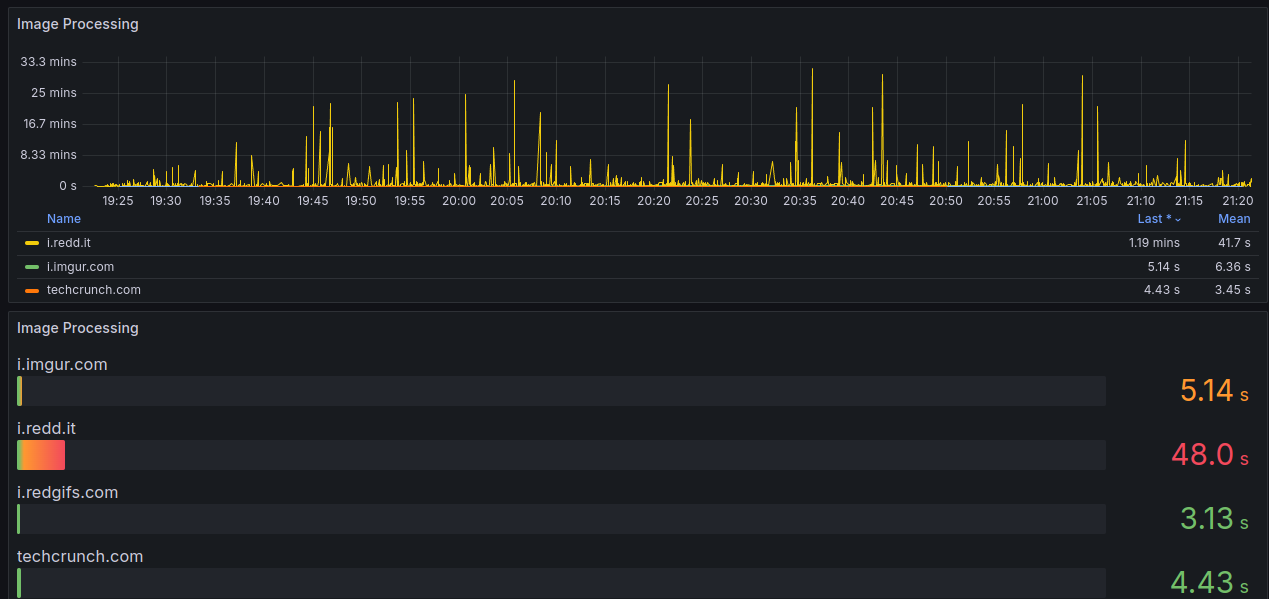Select the 1.19 mins last value
This screenshot has width=1269, height=599.
(1154, 243)
